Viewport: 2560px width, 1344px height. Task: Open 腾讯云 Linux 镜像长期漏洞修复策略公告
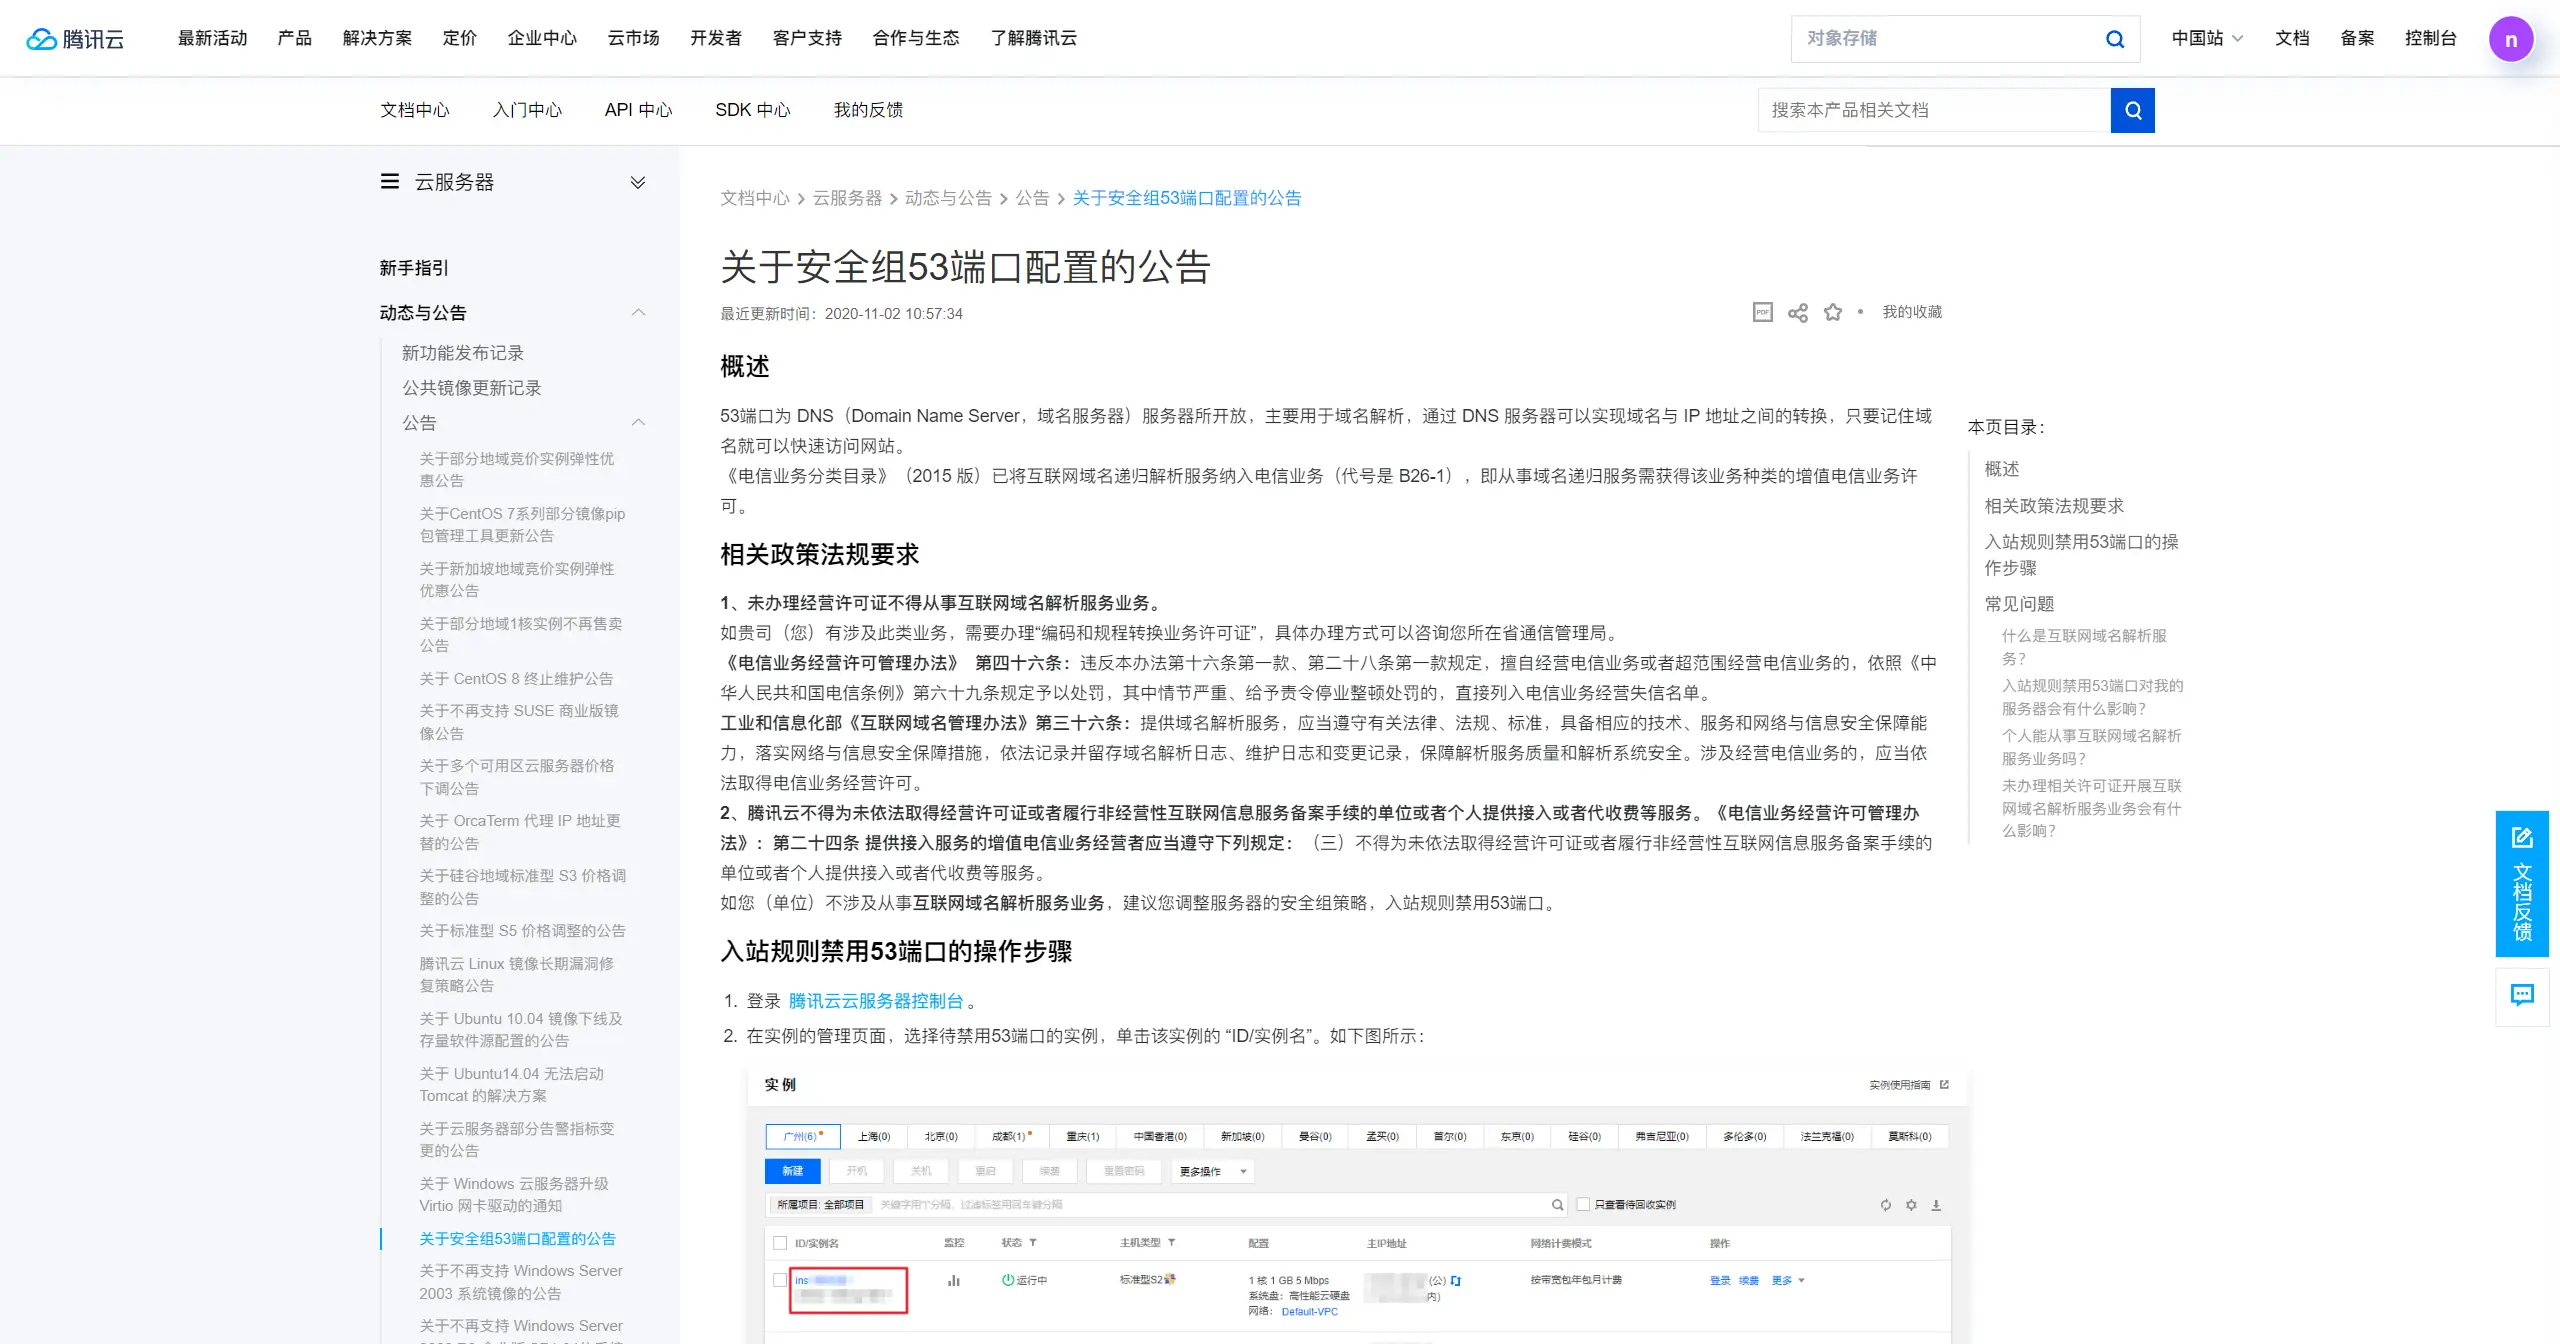point(516,975)
